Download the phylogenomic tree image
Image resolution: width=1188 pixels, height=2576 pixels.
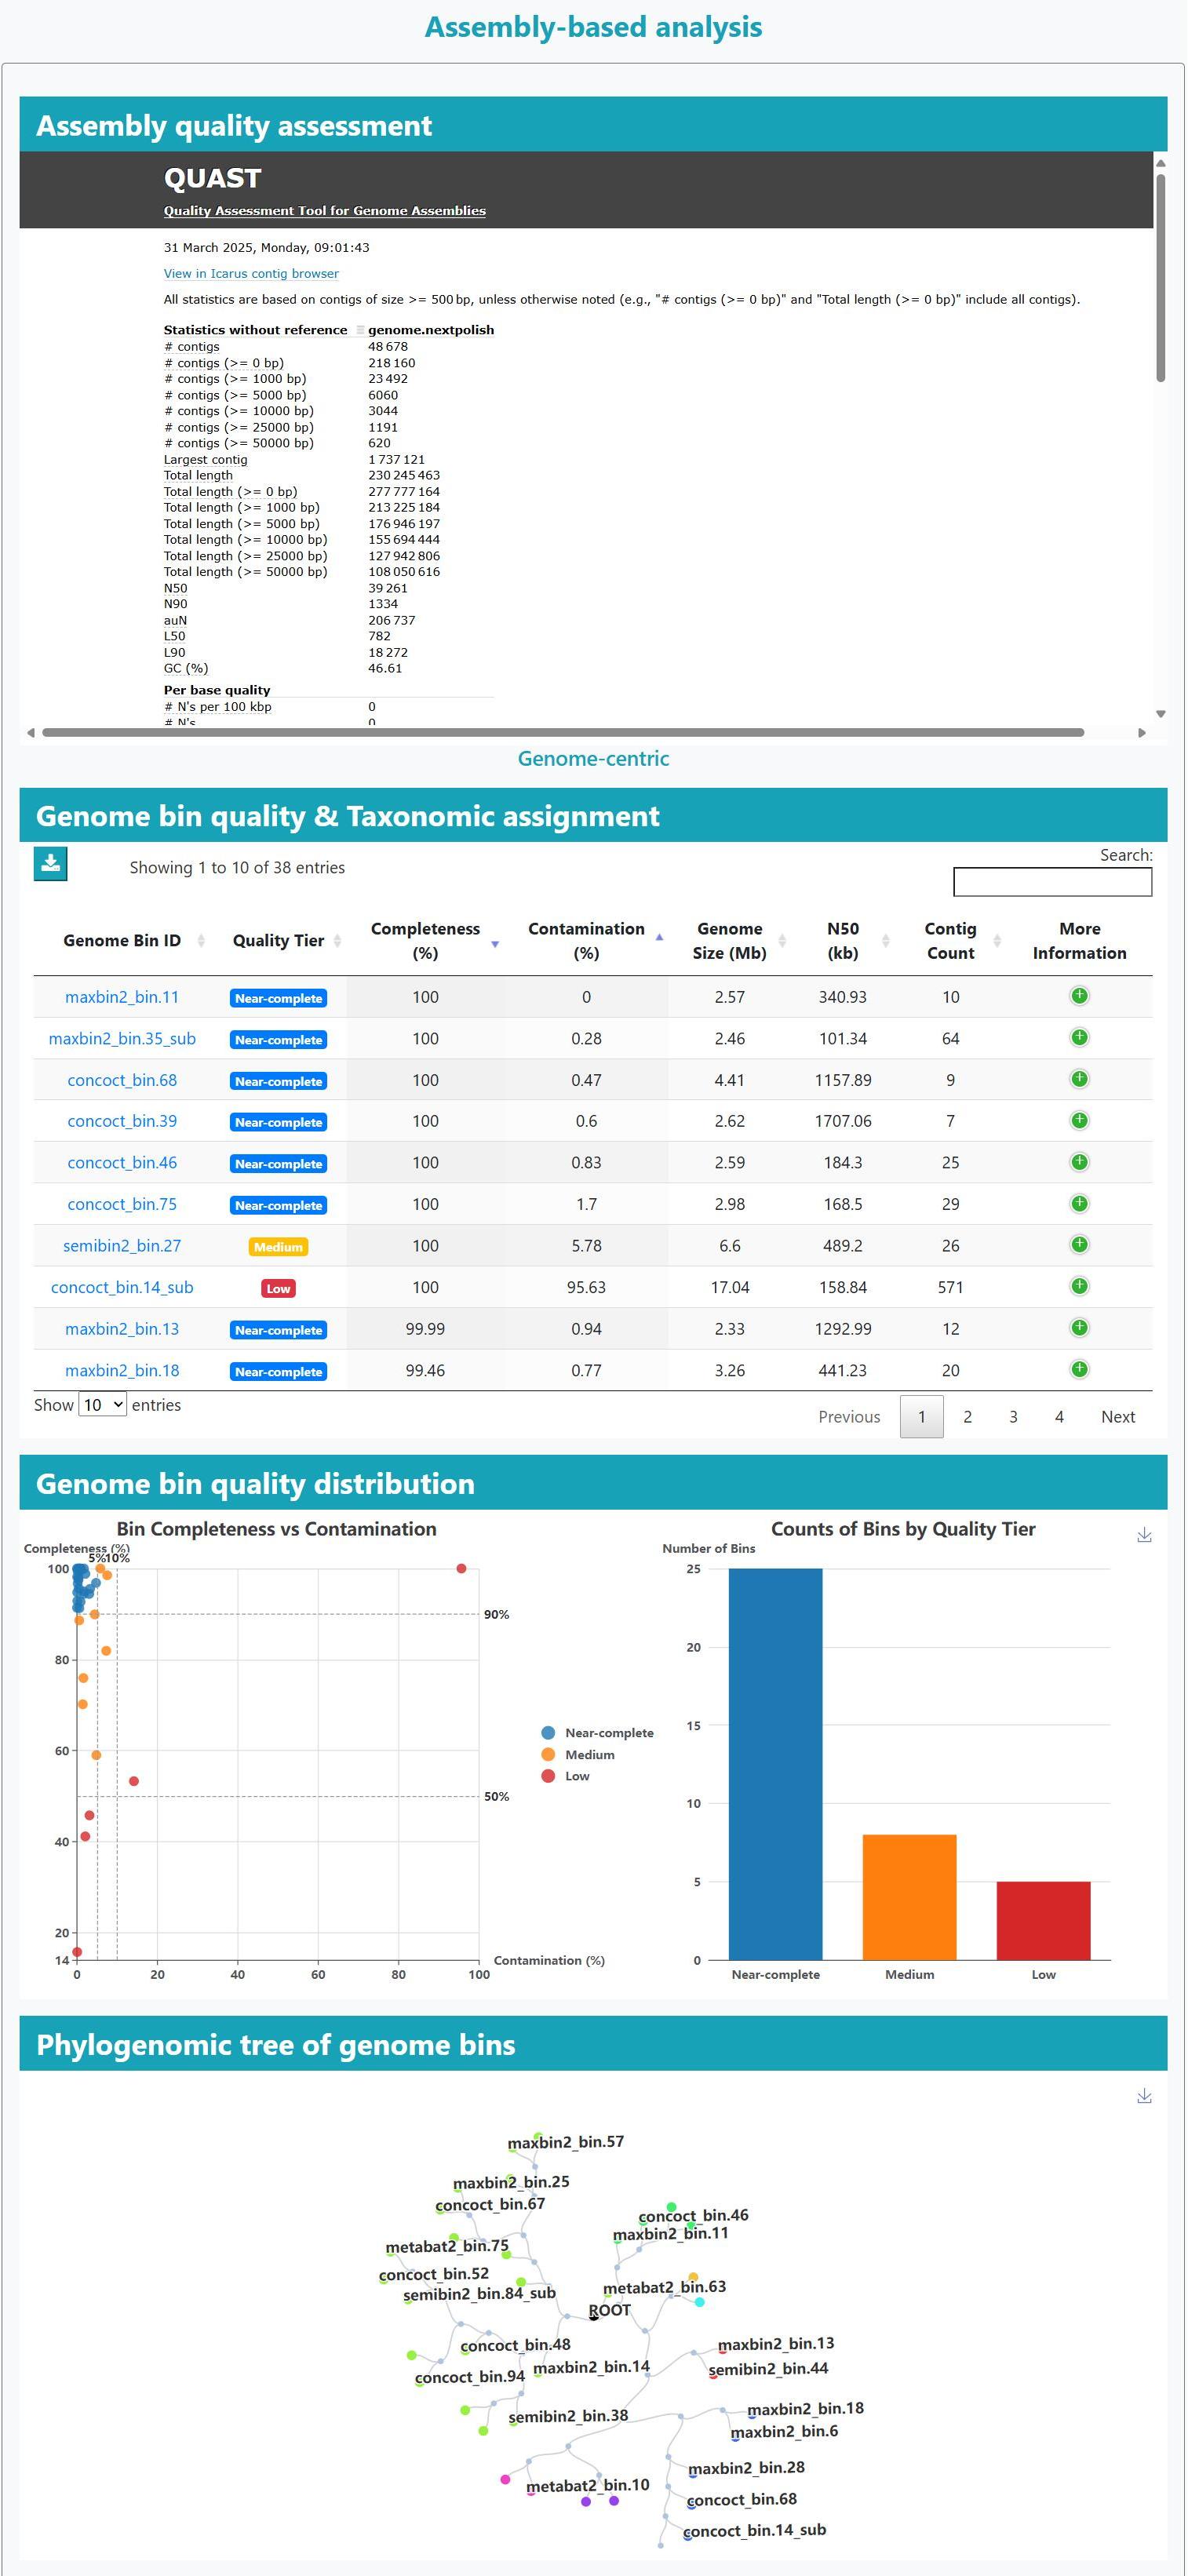click(1144, 2096)
